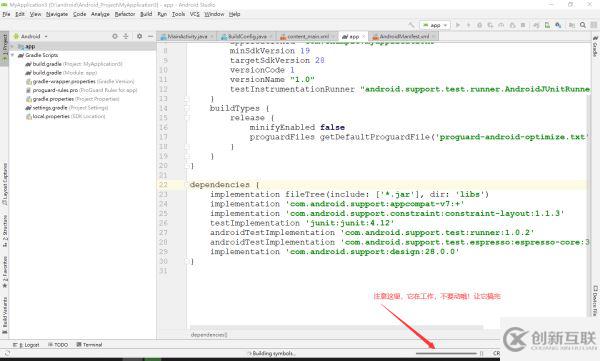
Task: Collapse the Gradle Scripts tree node
Action: tap(13, 55)
